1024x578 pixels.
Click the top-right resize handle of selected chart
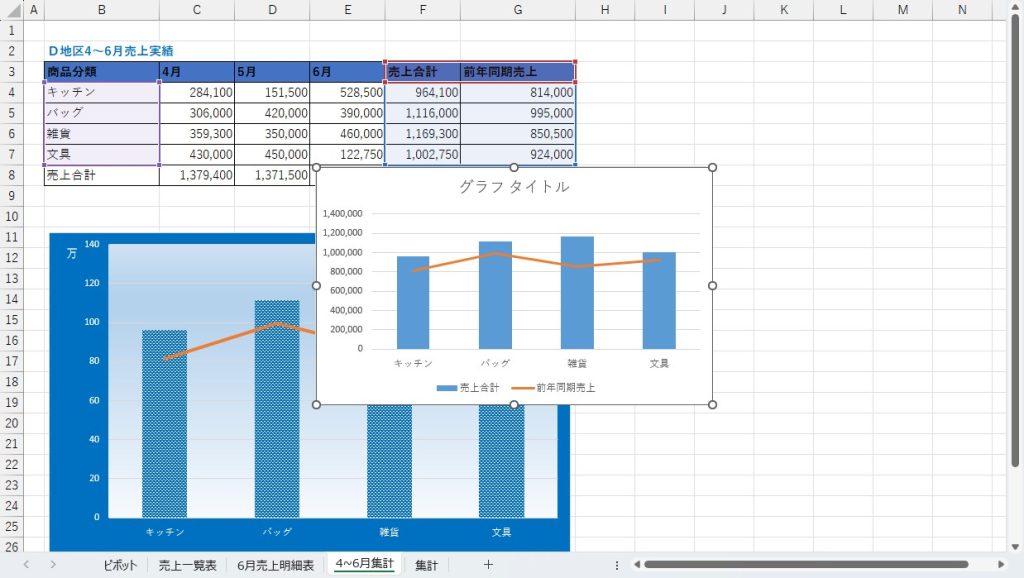click(712, 168)
